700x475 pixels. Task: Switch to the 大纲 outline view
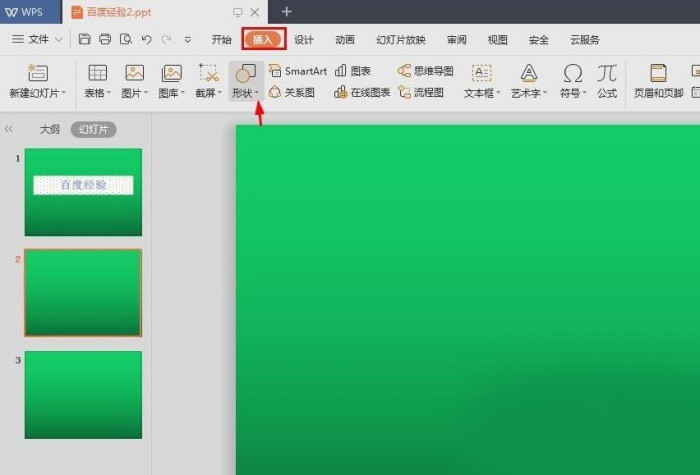(50, 129)
